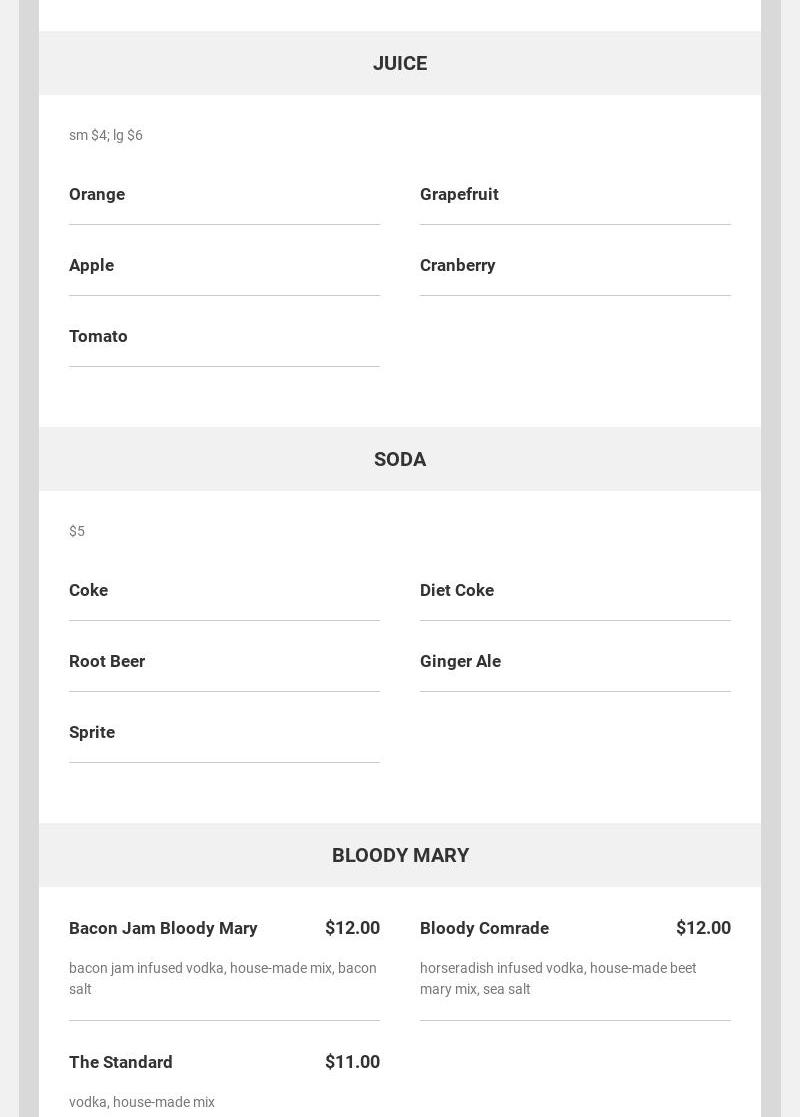
Task: Click the Bloody Comrade ingredients description
Action: 558,978
